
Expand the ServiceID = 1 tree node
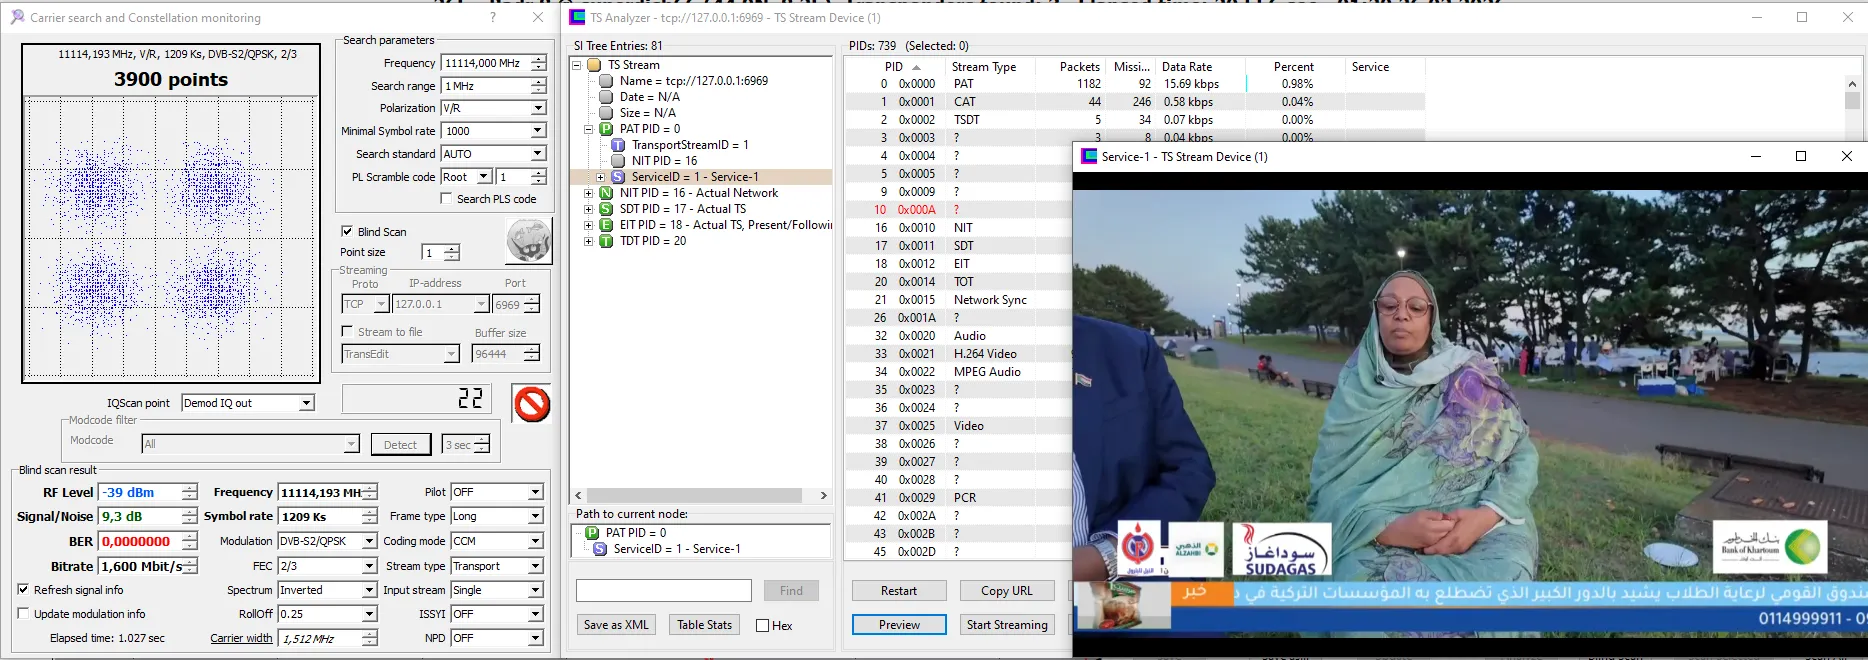[x=601, y=177]
